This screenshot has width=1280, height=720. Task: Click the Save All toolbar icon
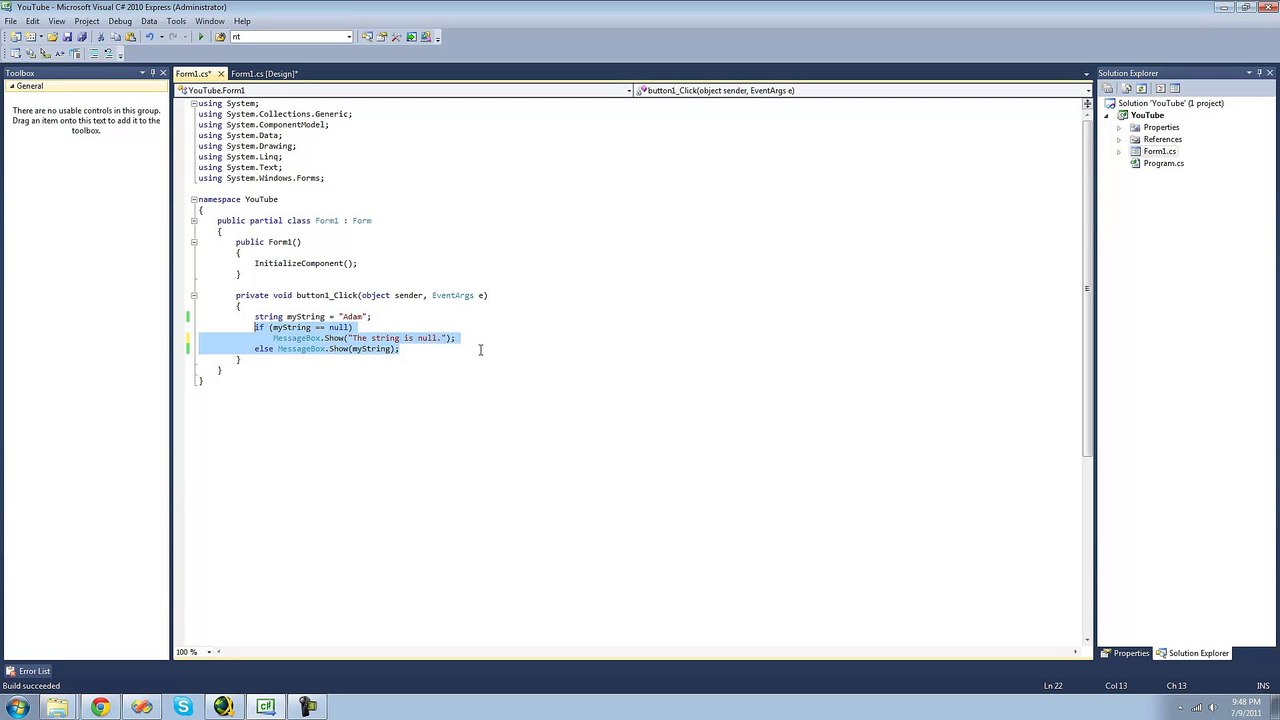82,37
